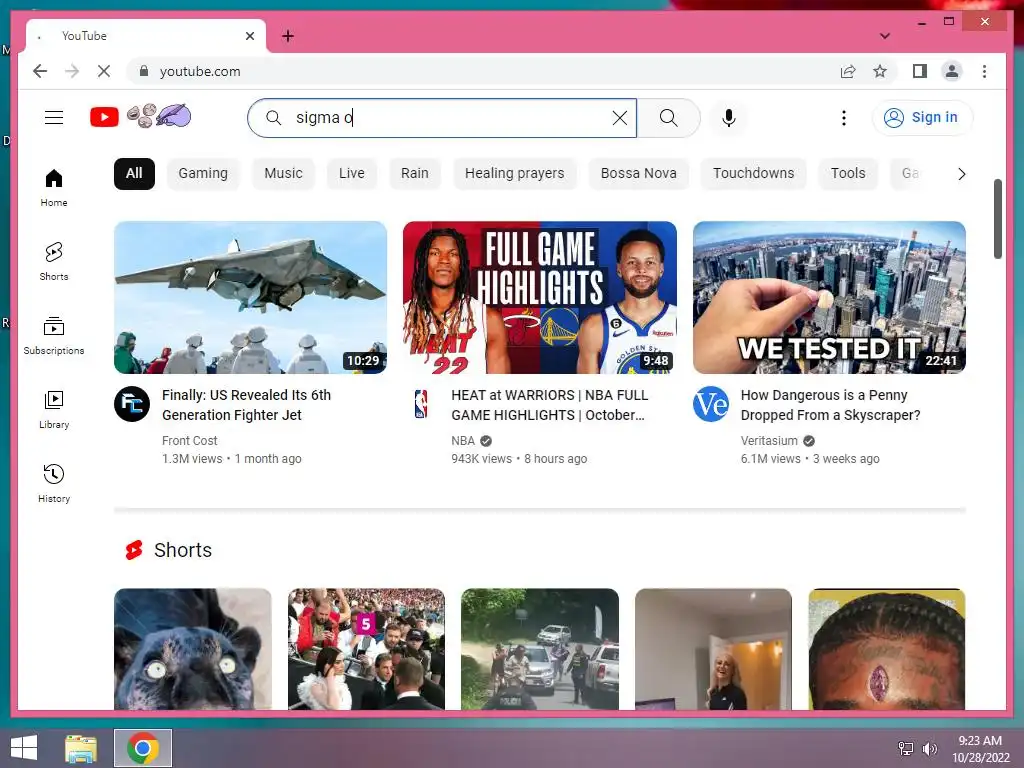
Task: Close the YouTube tab
Action: pyautogui.click(x=249, y=36)
